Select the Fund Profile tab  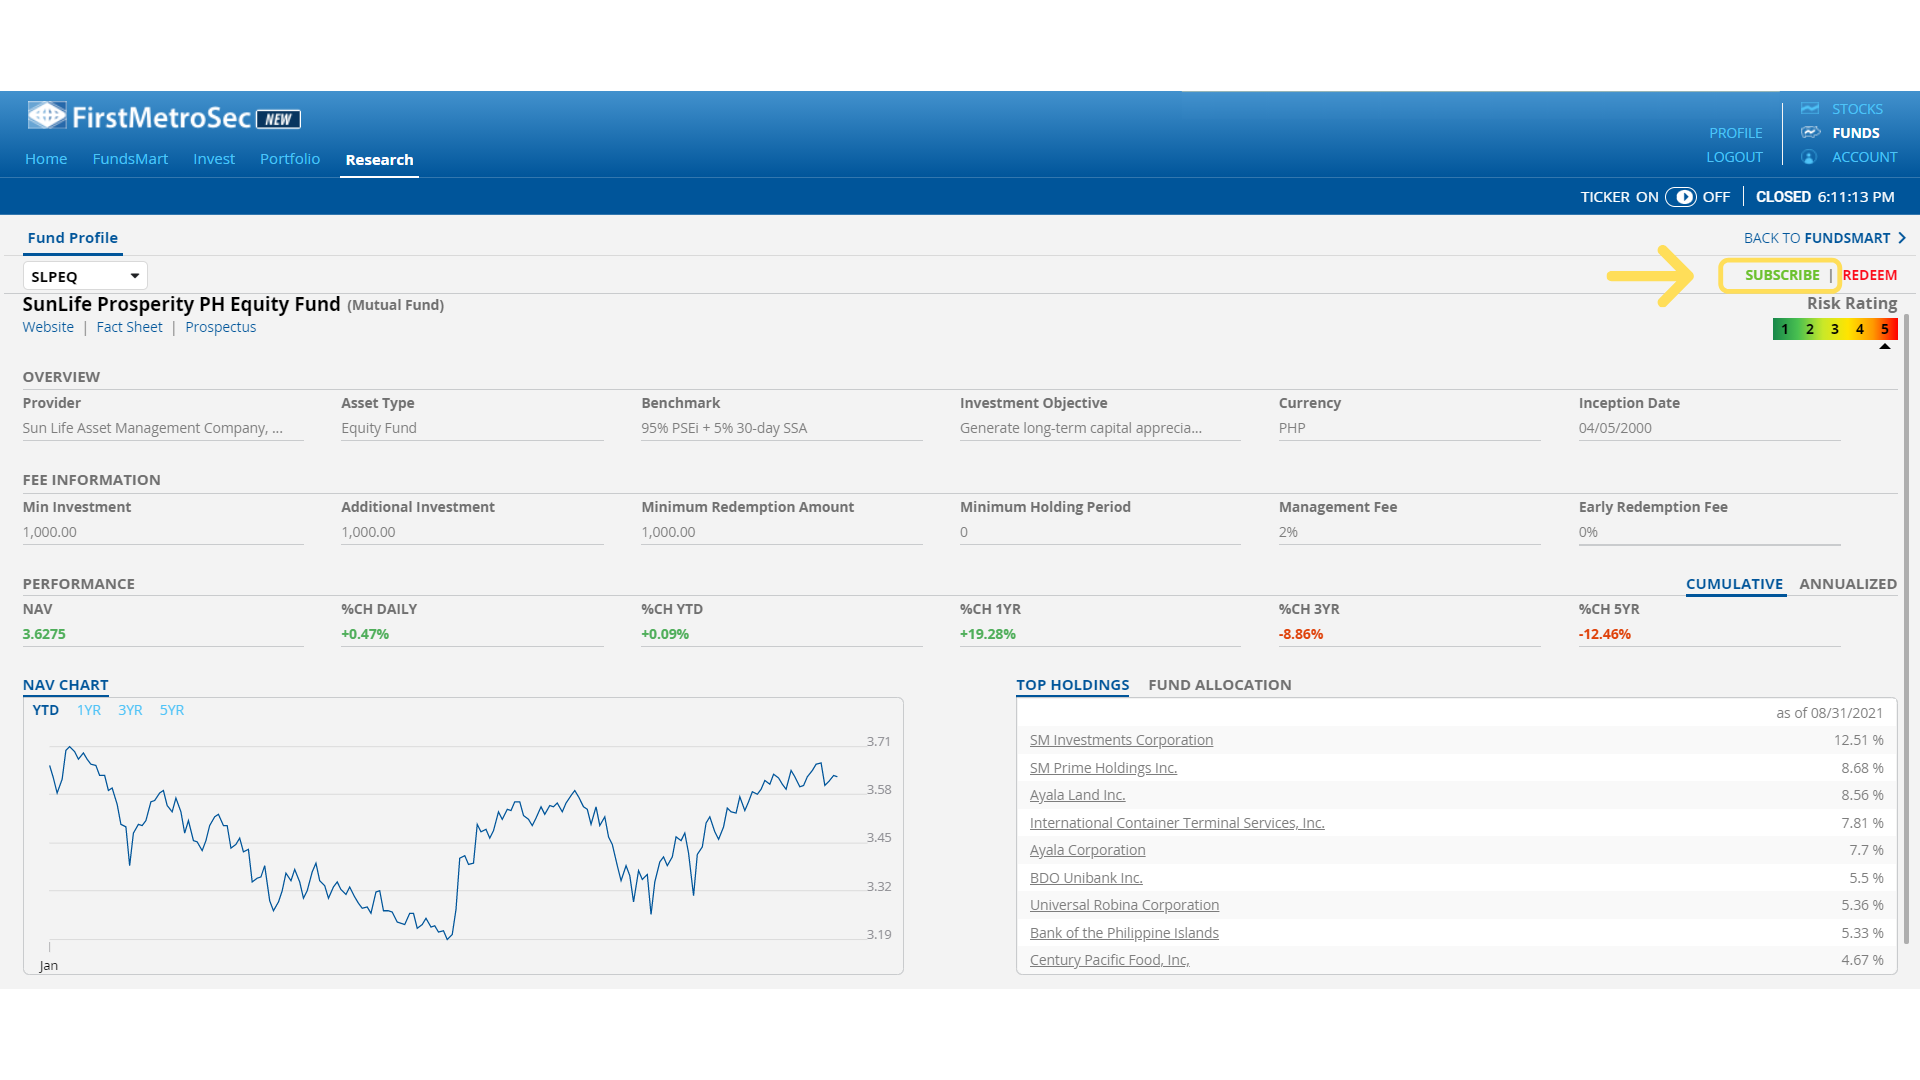(x=73, y=238)
